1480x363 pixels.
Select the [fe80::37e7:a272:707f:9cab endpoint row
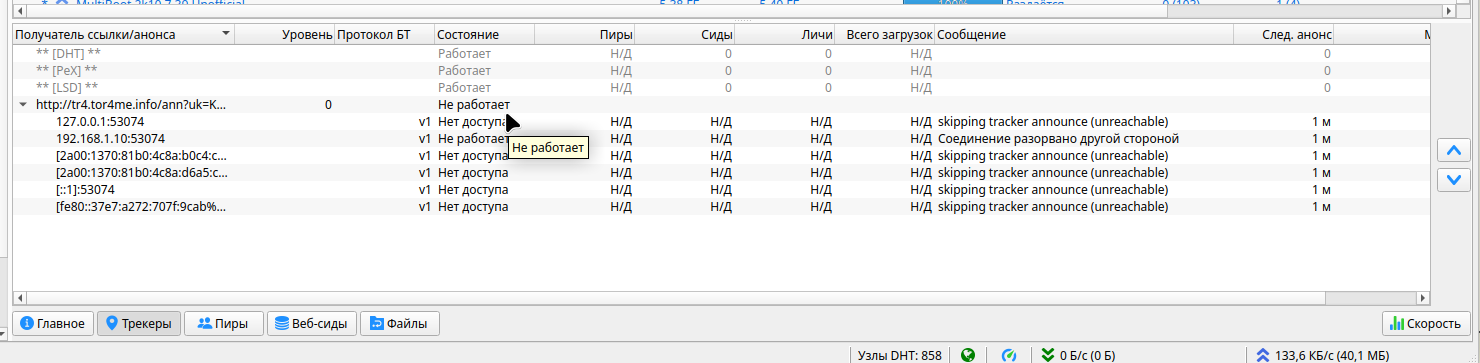(721, 206)
